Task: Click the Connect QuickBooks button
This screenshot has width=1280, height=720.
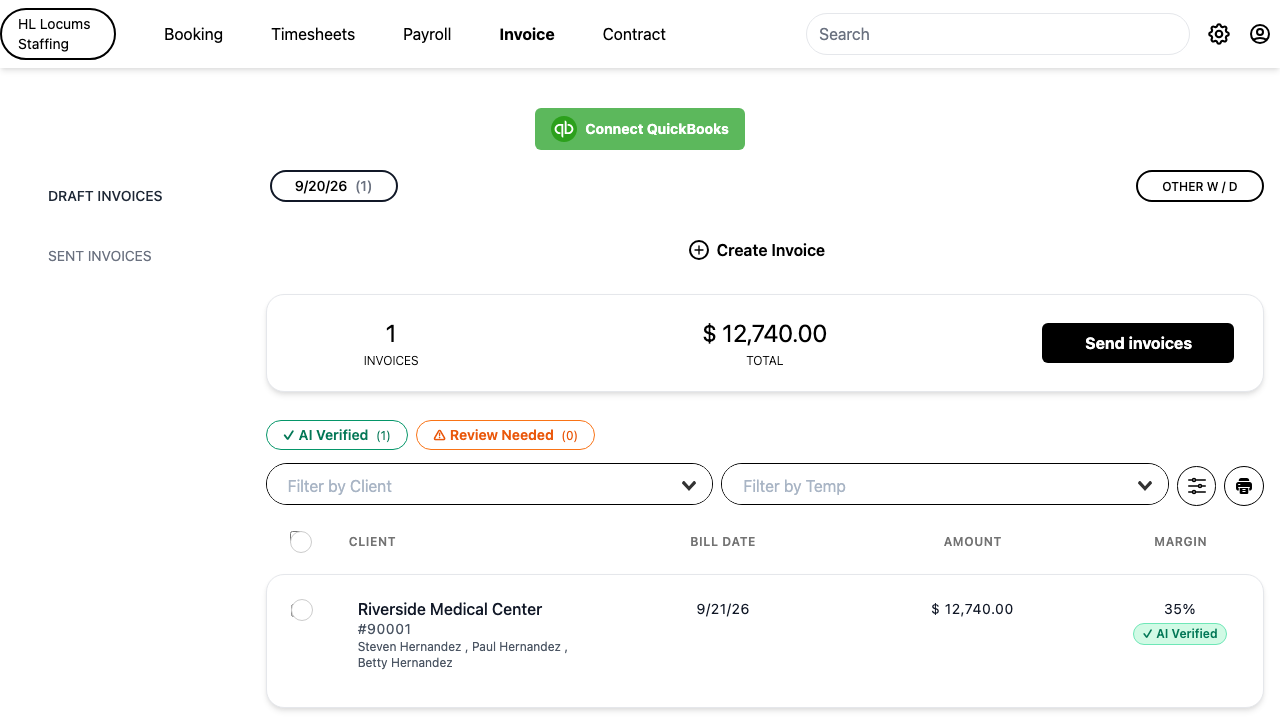Action: click(x=640, y=129)
